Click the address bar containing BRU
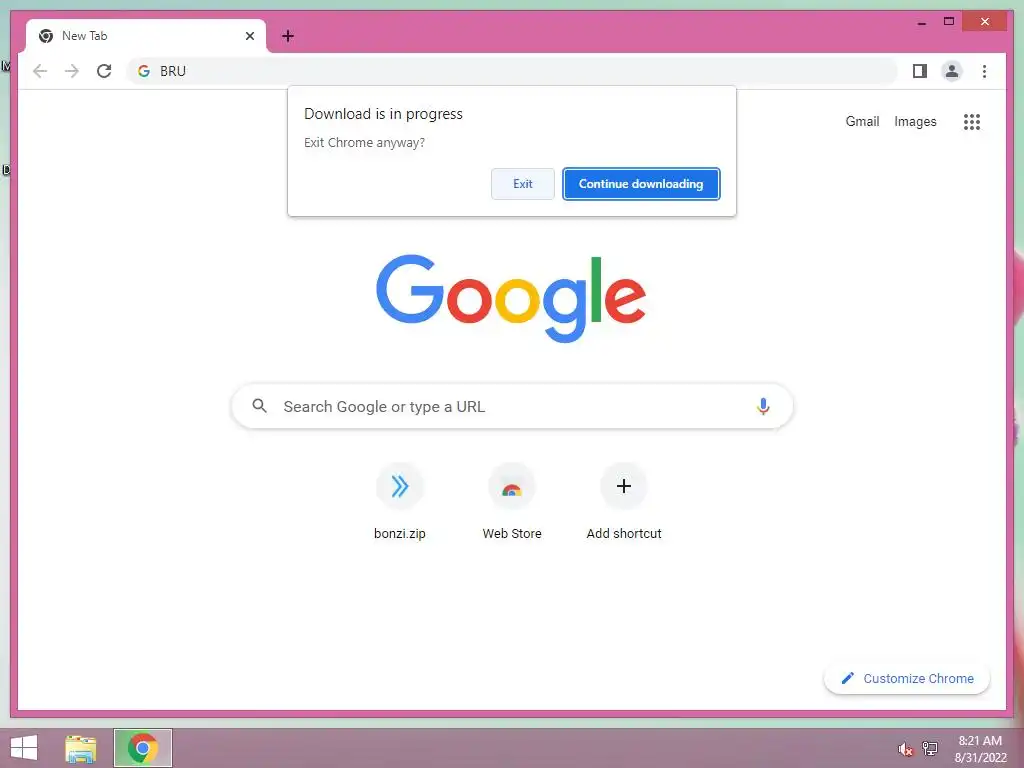Screen dimensions: 1024x768 (512, 71)
